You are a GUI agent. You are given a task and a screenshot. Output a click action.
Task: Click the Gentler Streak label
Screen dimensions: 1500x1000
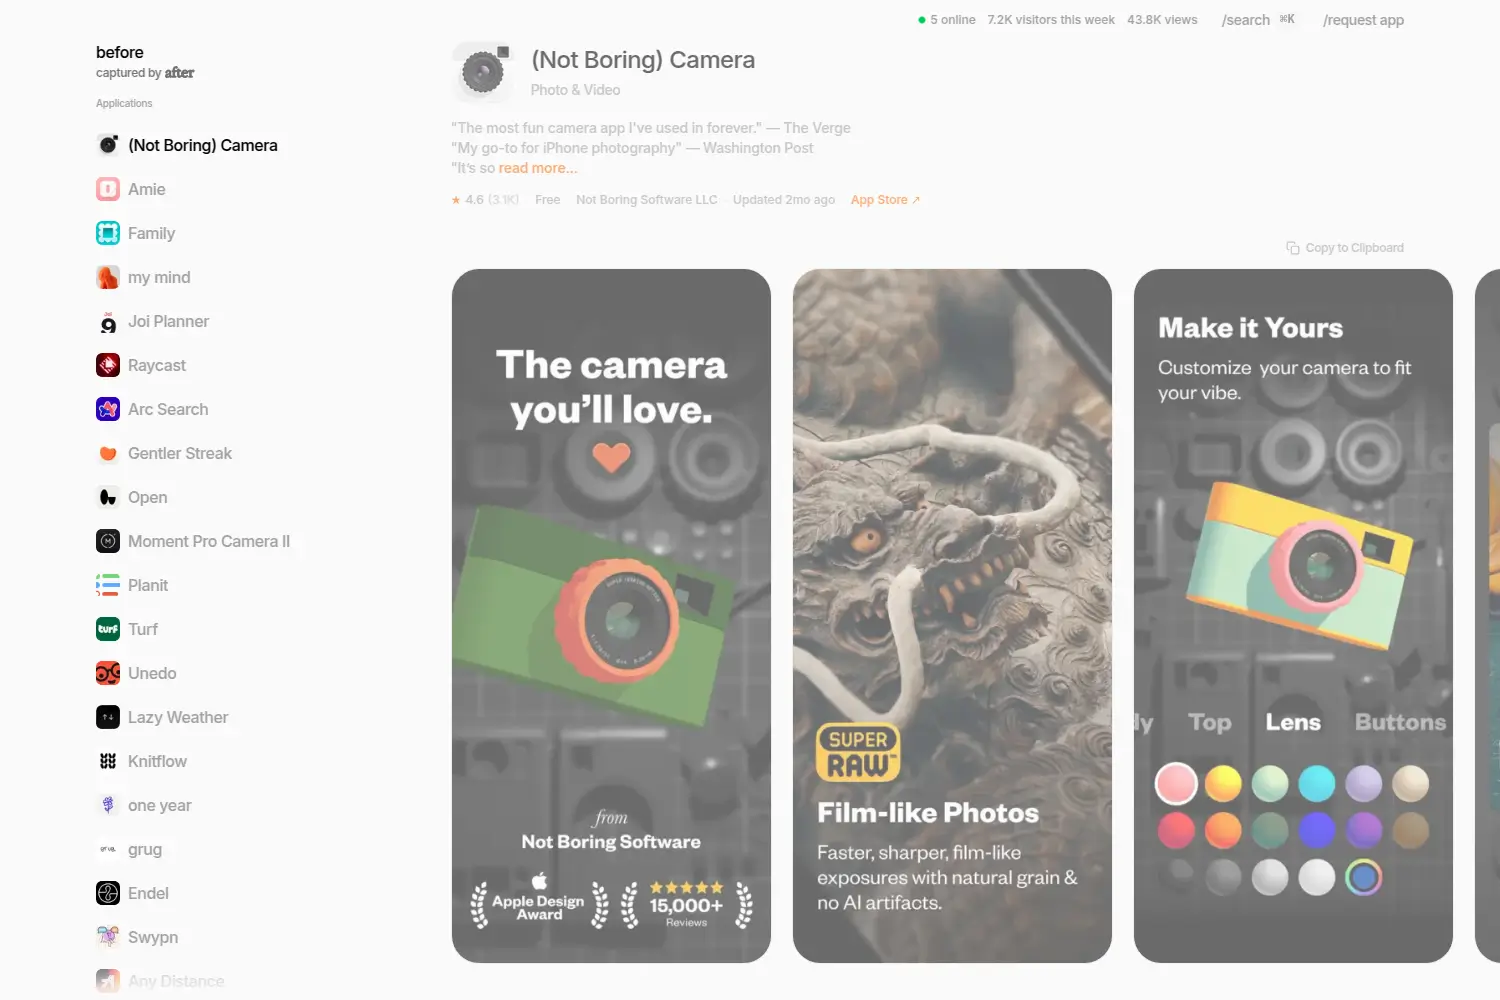point(180,453)
